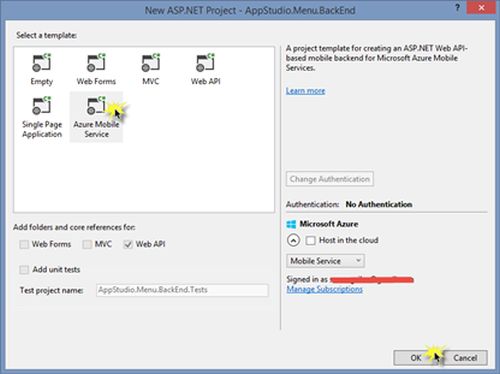Screen dimensions: 500x374
Task: Check the Host in the cloud box
Action: 310,240
